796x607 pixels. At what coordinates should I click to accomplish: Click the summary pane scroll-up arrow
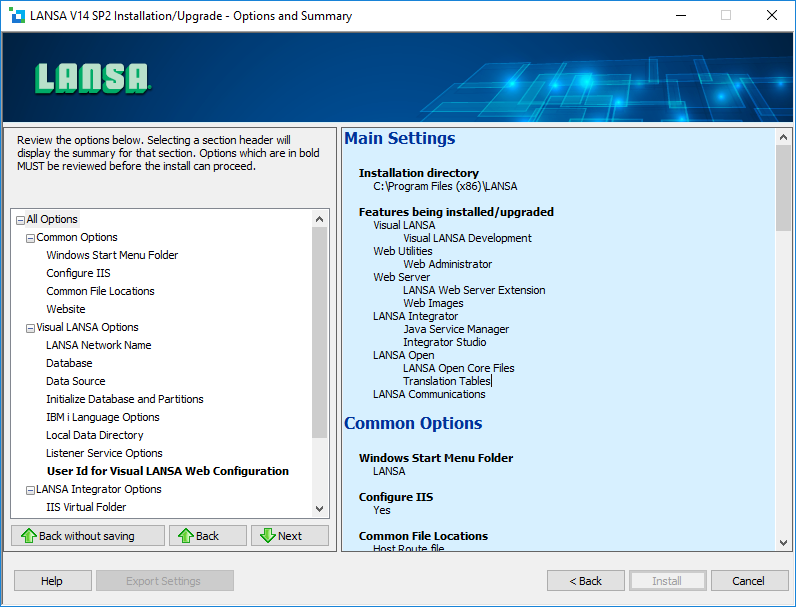click(783, 137)
